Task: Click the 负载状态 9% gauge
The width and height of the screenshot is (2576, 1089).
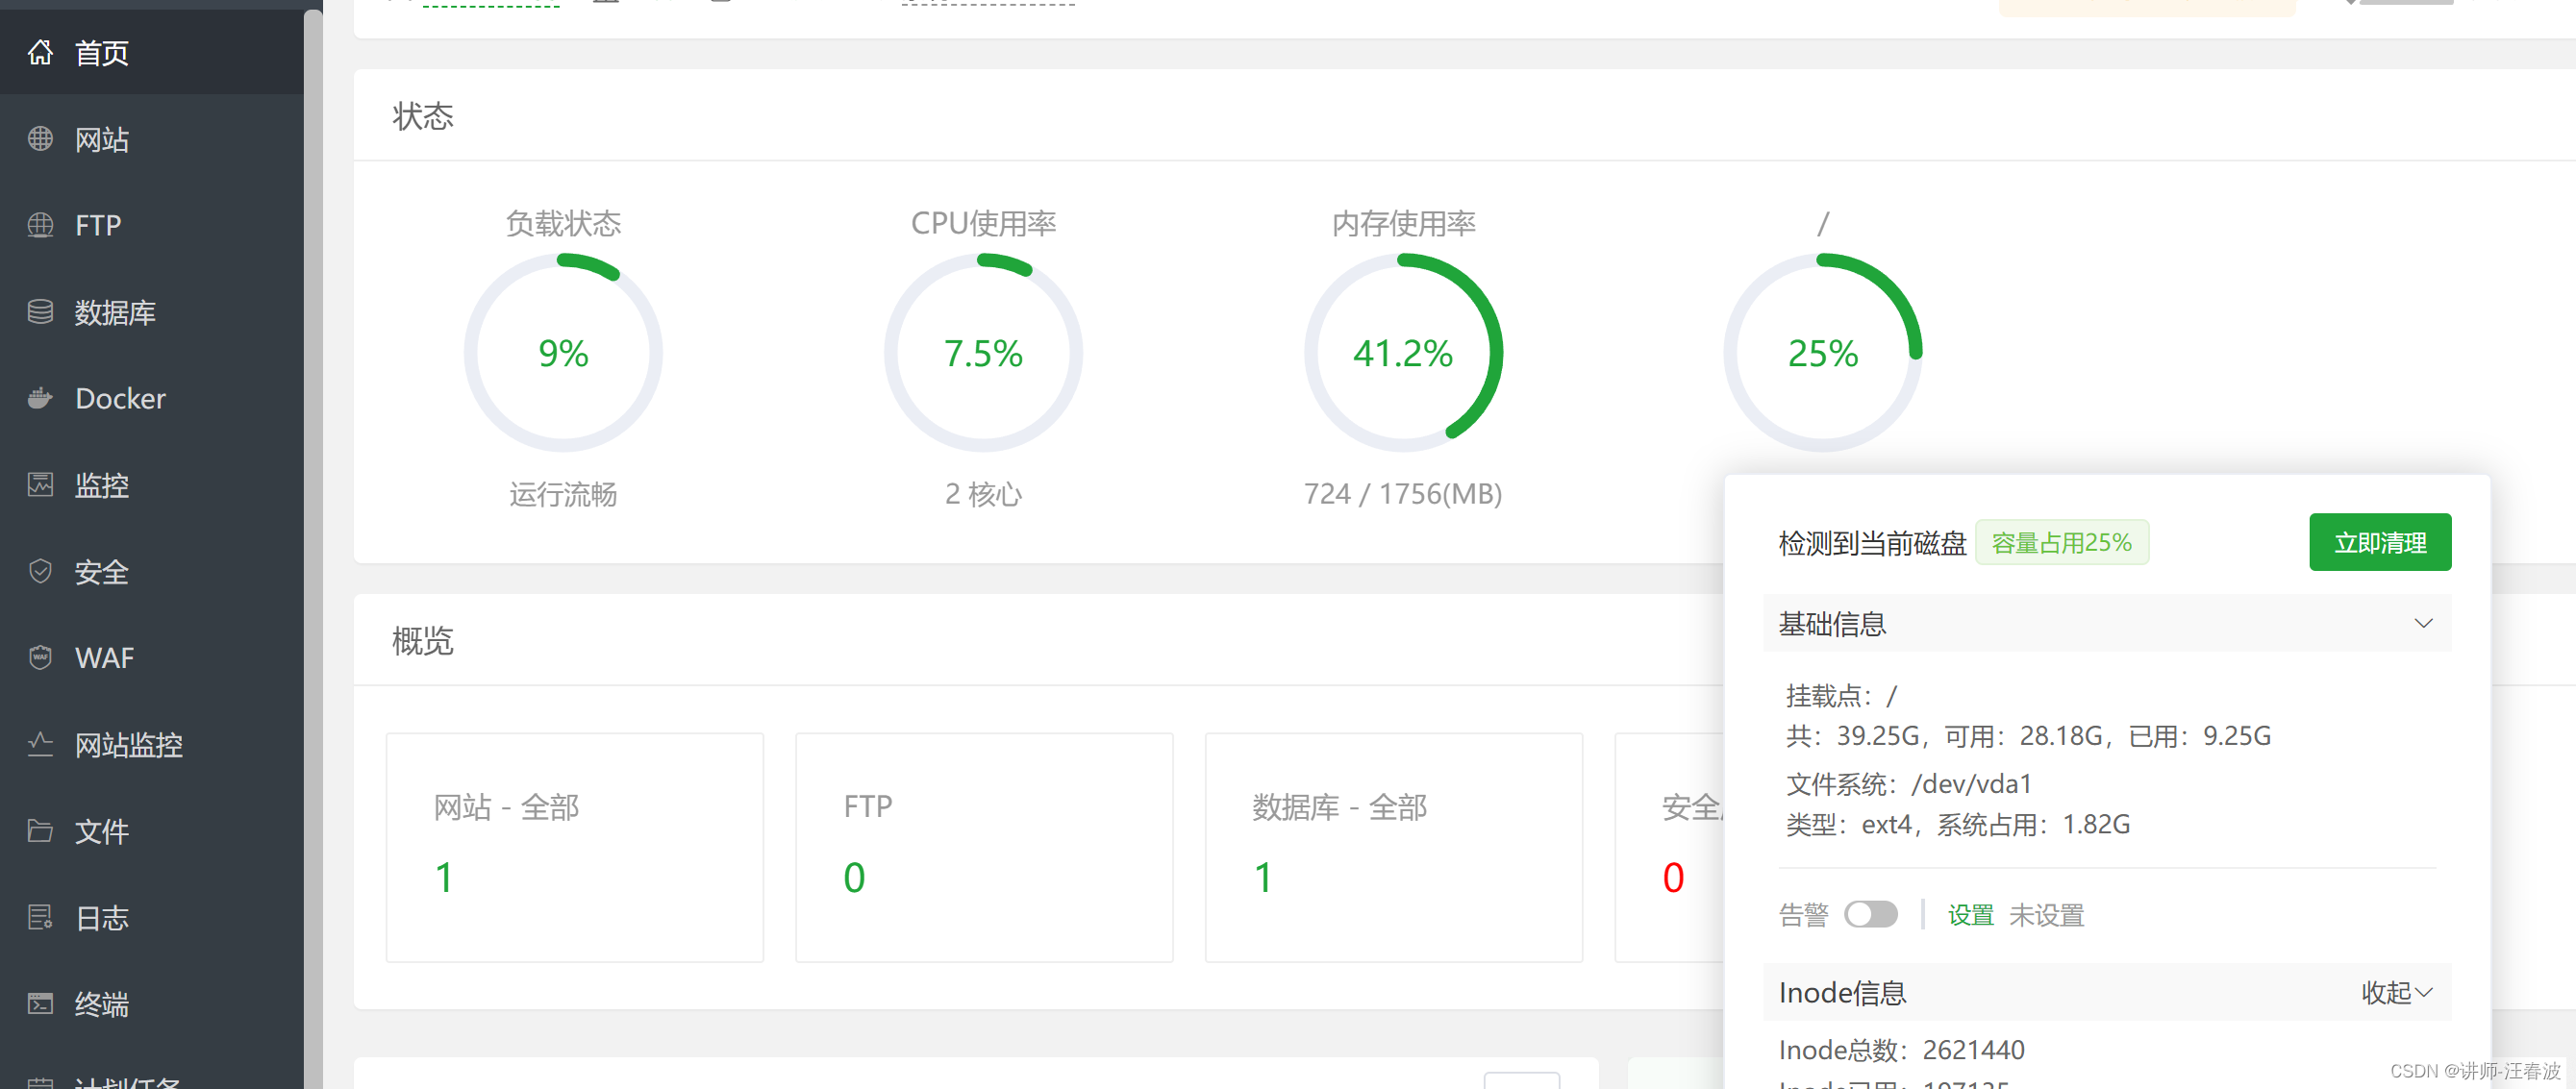Action: click(x=563, y=352)
